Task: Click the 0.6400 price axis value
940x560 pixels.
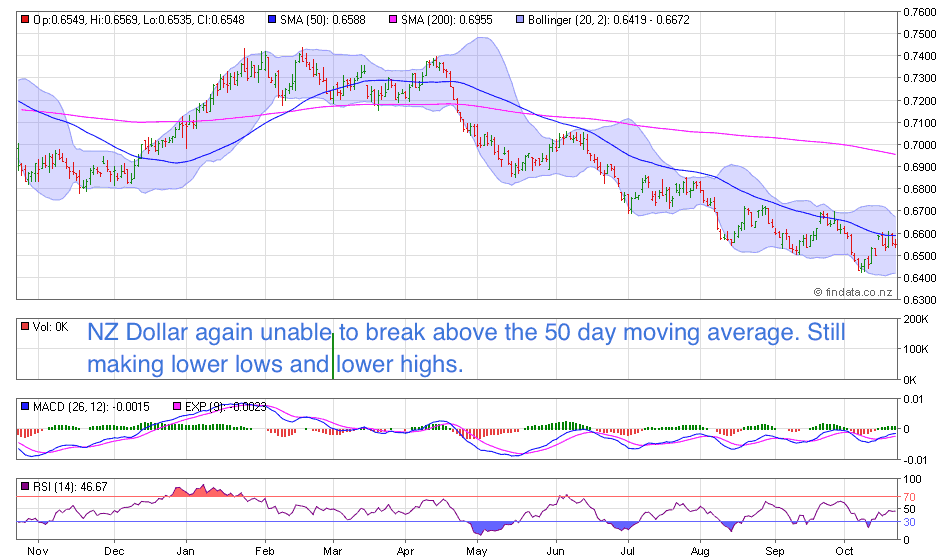Action: (x=920, y=278)
